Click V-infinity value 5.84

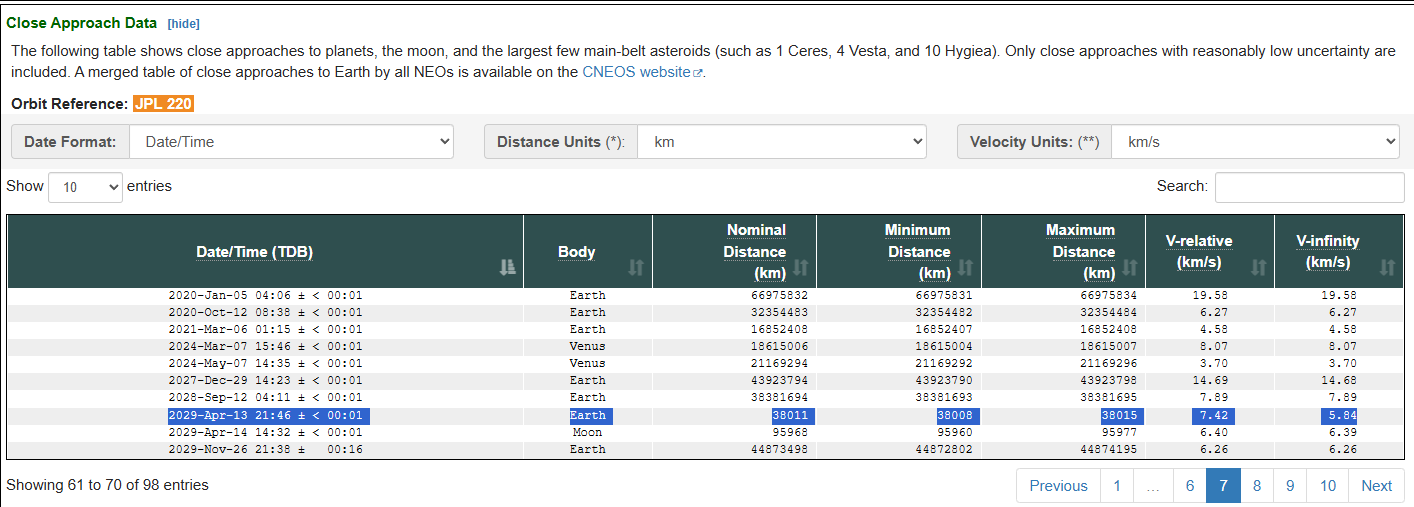[1340, 415]
